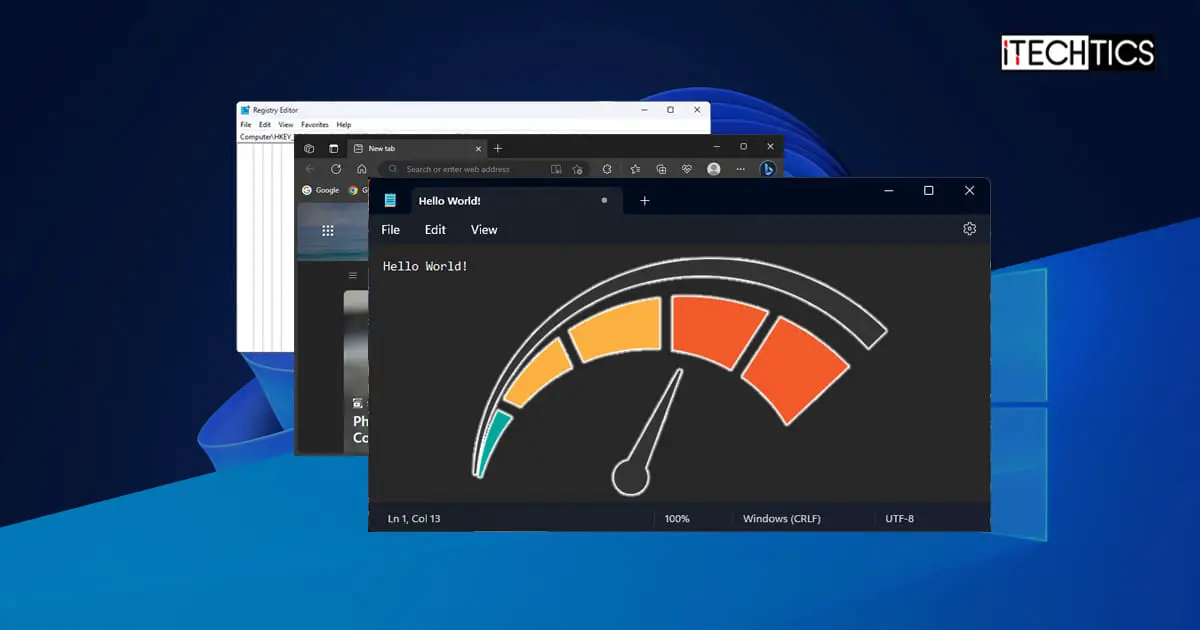1200x630 pixels.
Task: Open the tab actions menu icon in Edge
Action: (308, 147)
